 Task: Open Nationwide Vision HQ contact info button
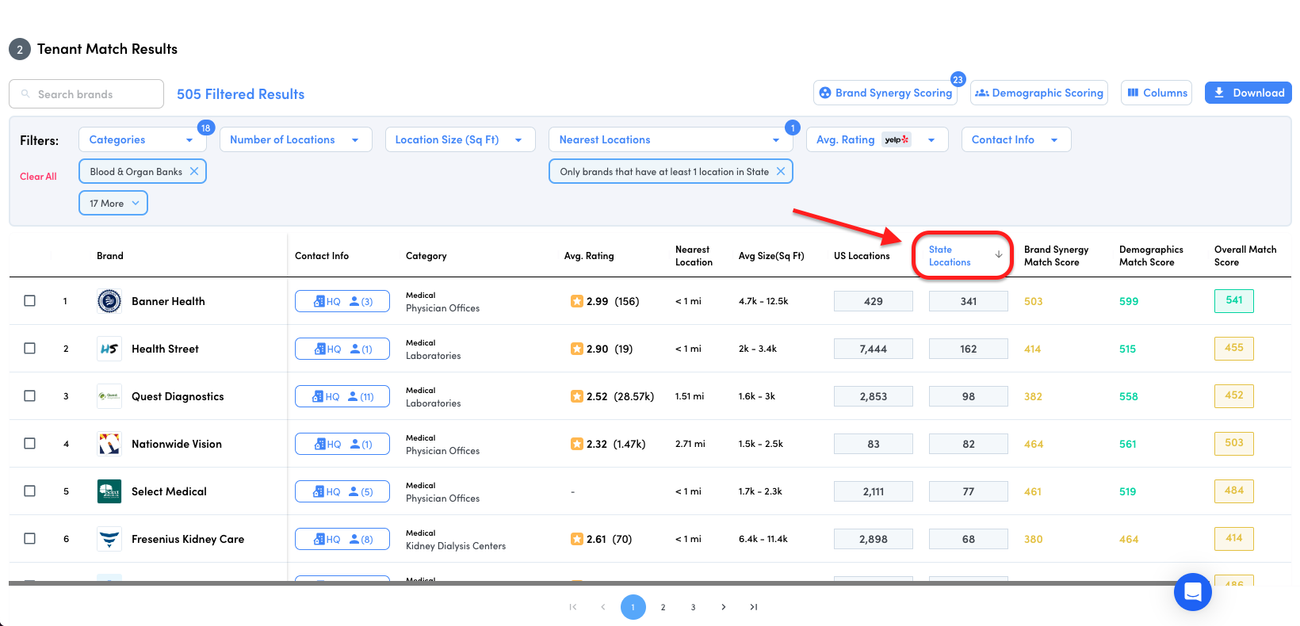pyautogui.click(x=342, y=444)
